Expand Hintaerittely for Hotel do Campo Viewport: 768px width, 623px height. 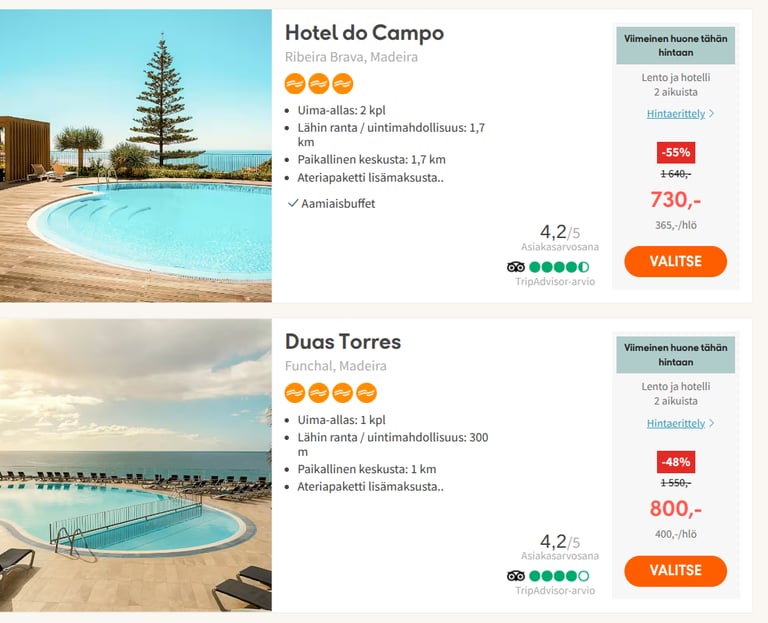point(680,114)
